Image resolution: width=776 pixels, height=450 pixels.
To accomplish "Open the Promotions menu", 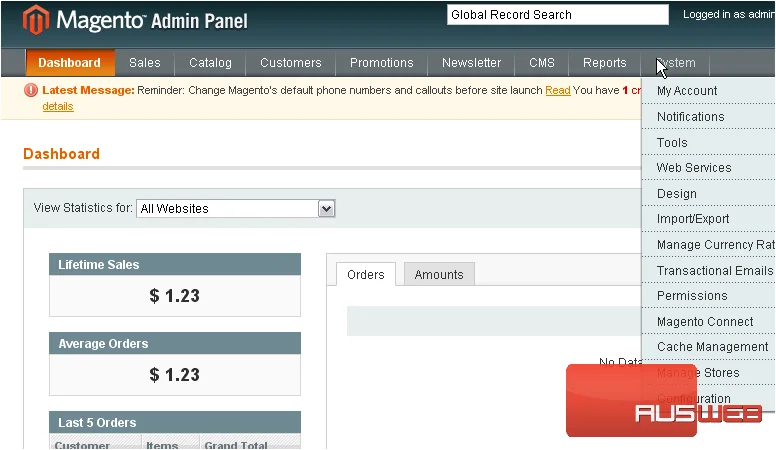I will click(382, 63).
